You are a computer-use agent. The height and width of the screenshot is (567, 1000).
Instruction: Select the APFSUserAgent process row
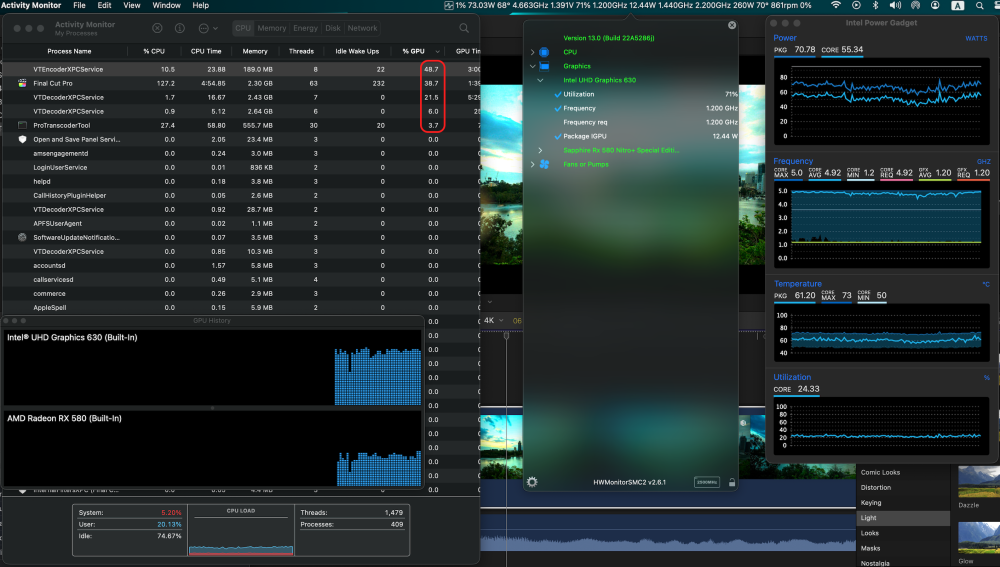(x=241, y=223)
